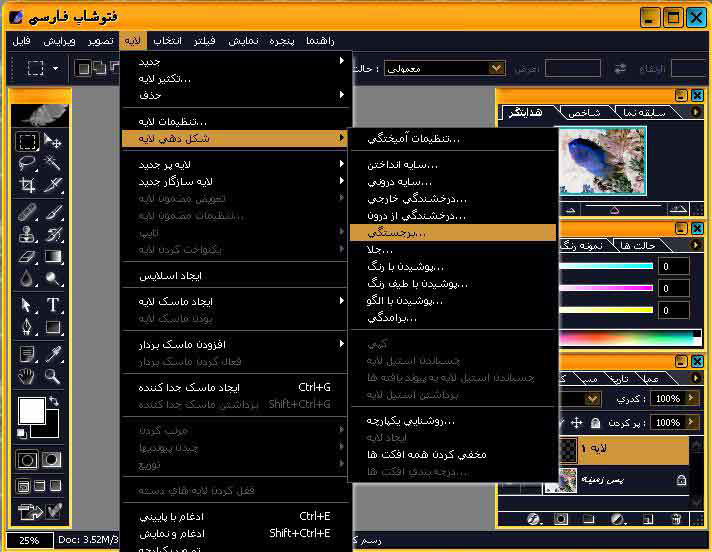
Task: Click the 25% zoom field in status bar
Action: coord(30,540)
